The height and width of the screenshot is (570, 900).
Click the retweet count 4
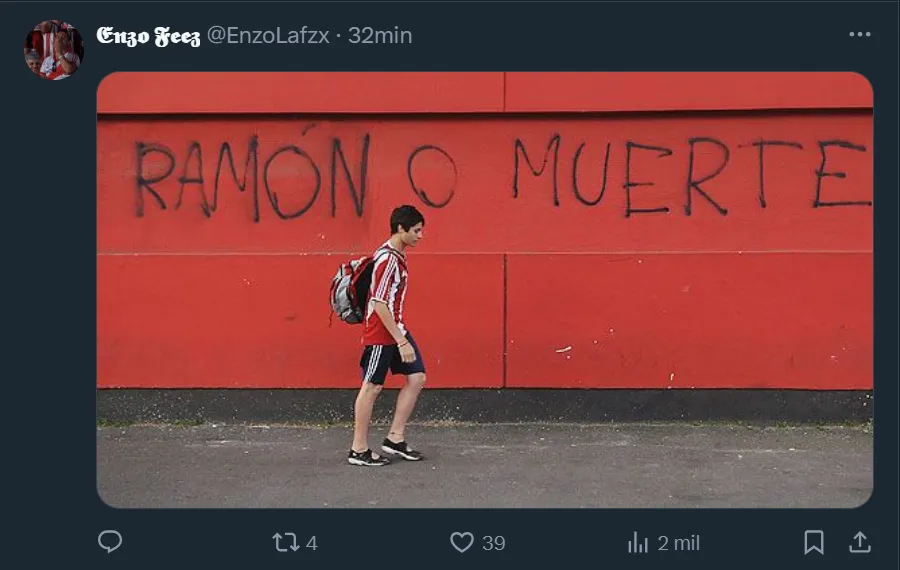[312, 543]
